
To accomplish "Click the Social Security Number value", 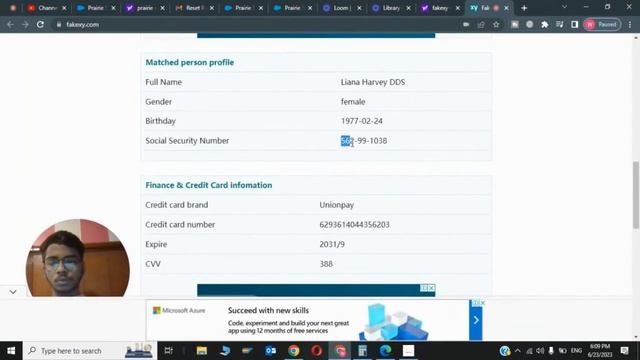I will tap(364, 140).
